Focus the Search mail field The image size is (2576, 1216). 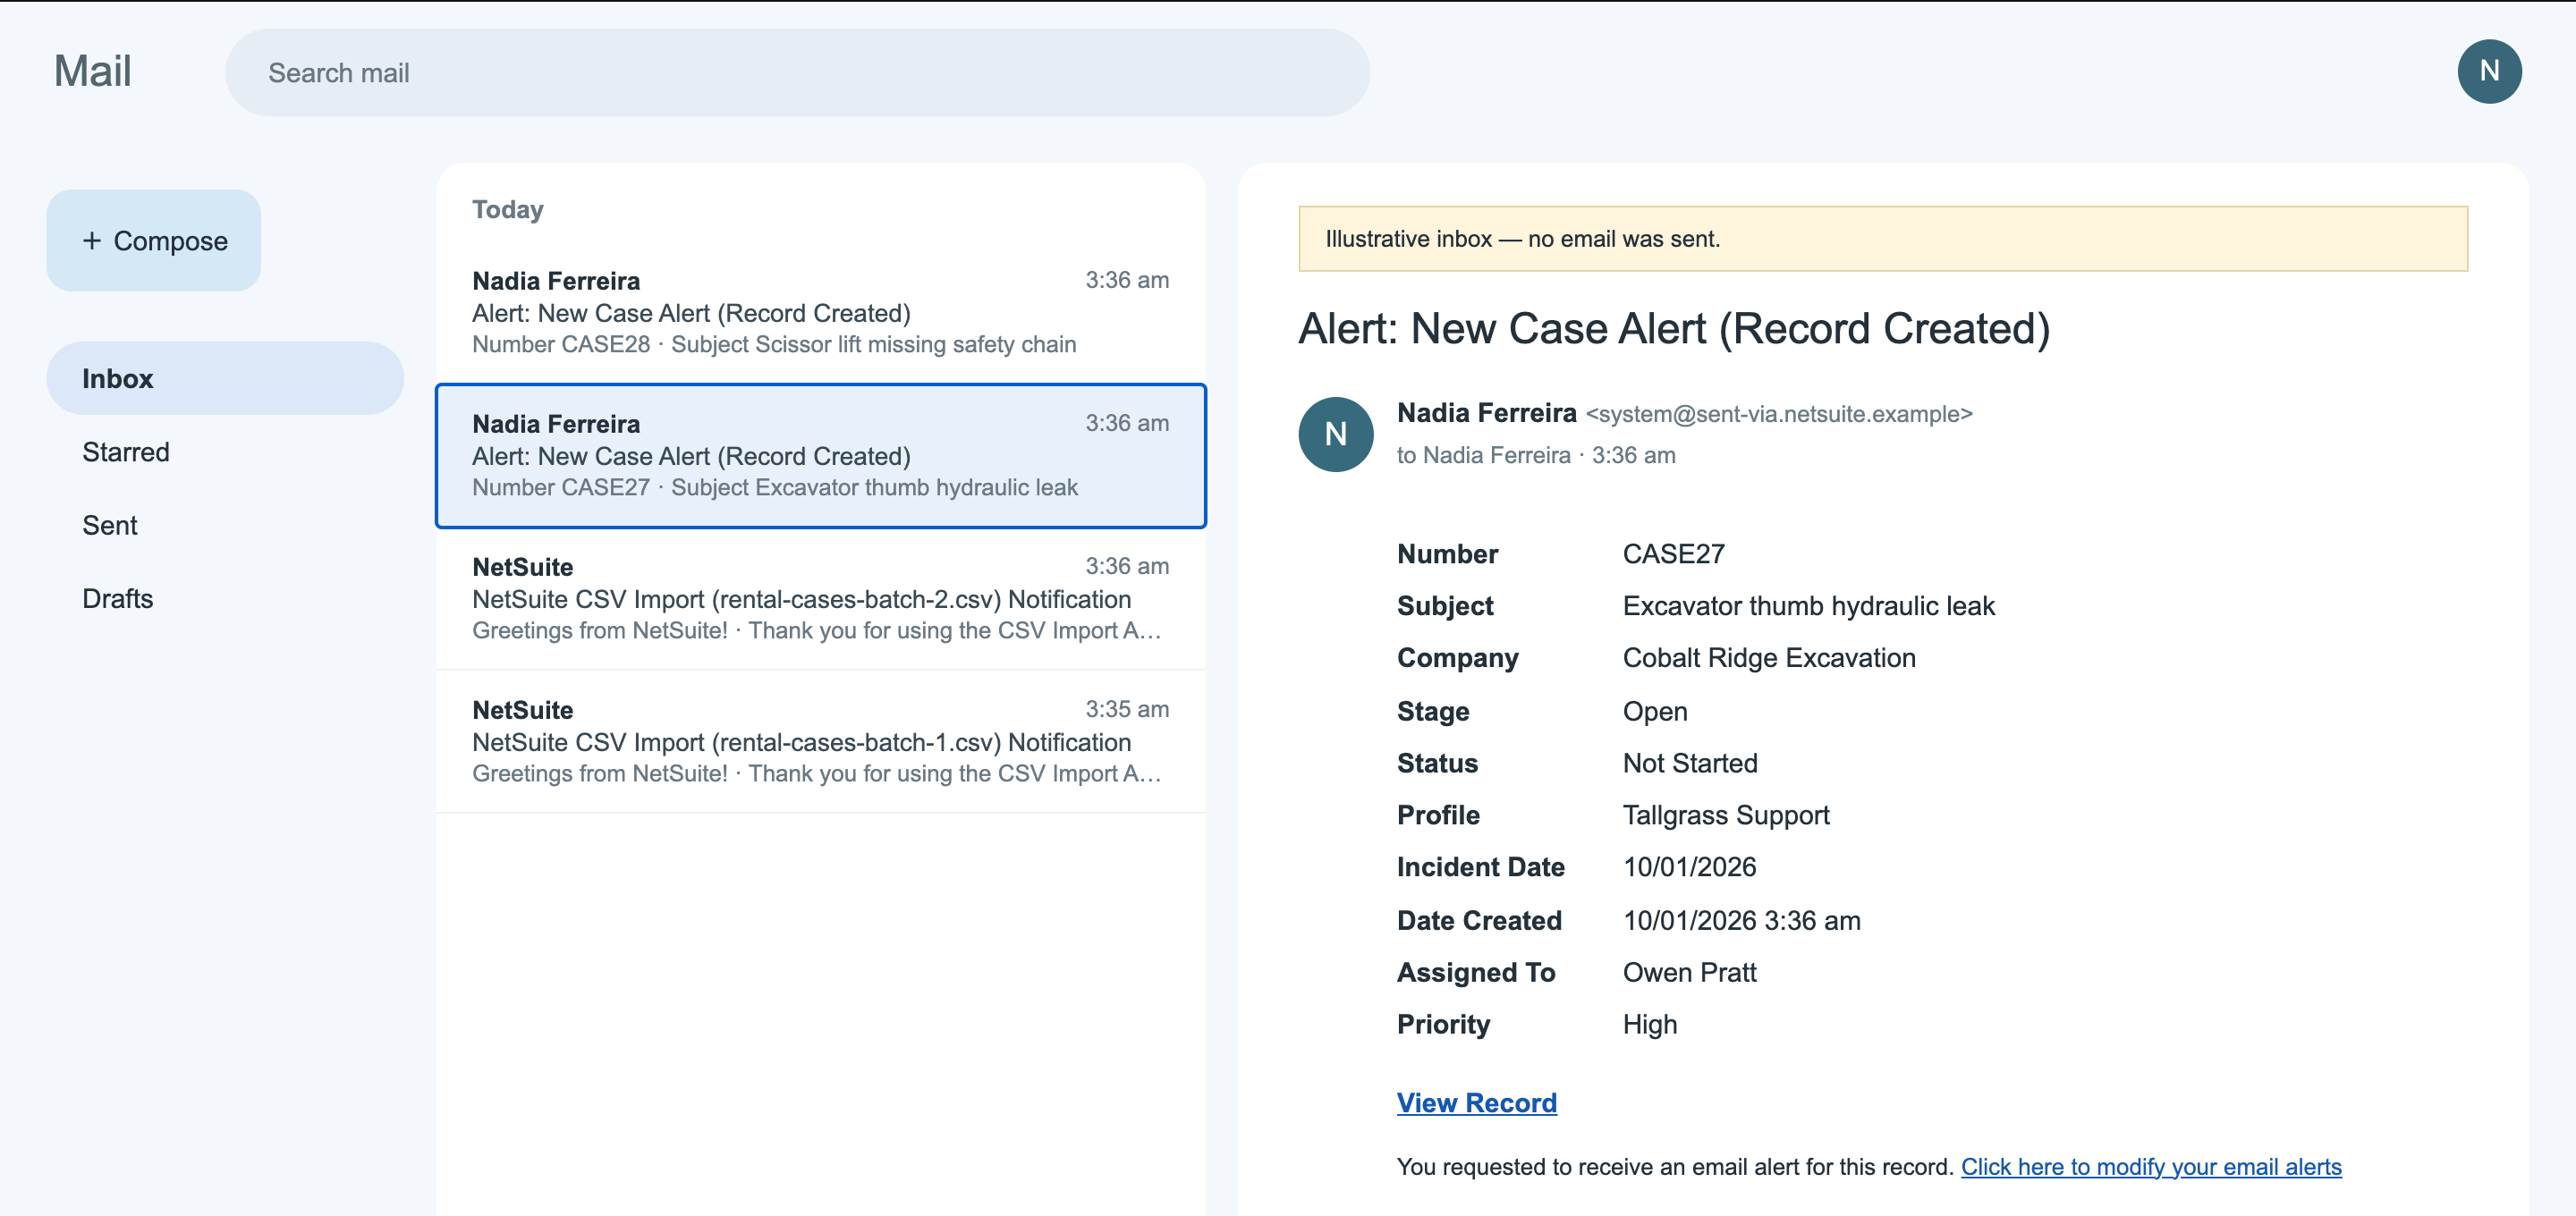tap(797, 72)
